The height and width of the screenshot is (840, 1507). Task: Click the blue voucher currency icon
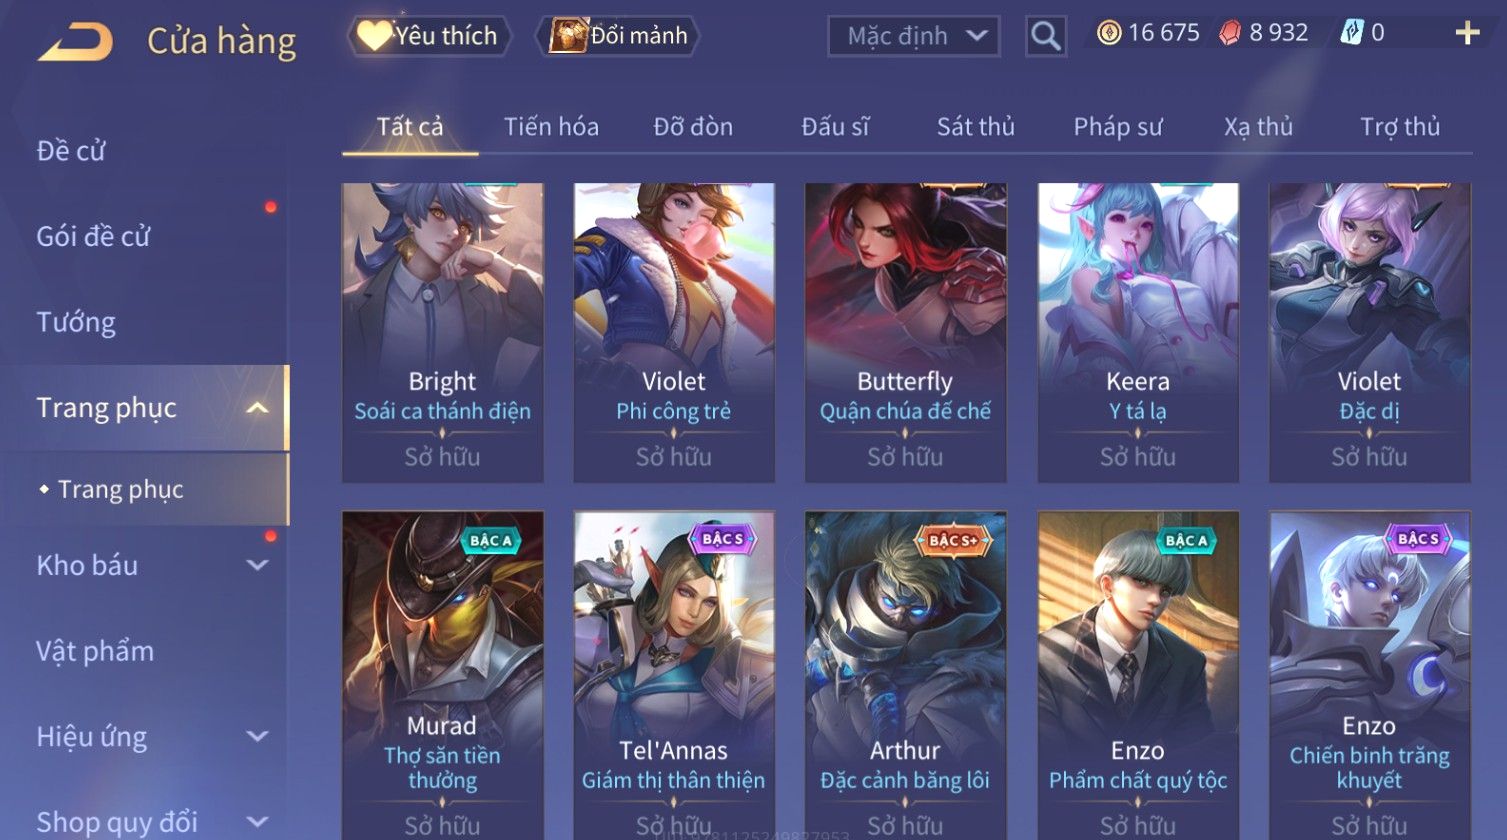pos(1351,34)
